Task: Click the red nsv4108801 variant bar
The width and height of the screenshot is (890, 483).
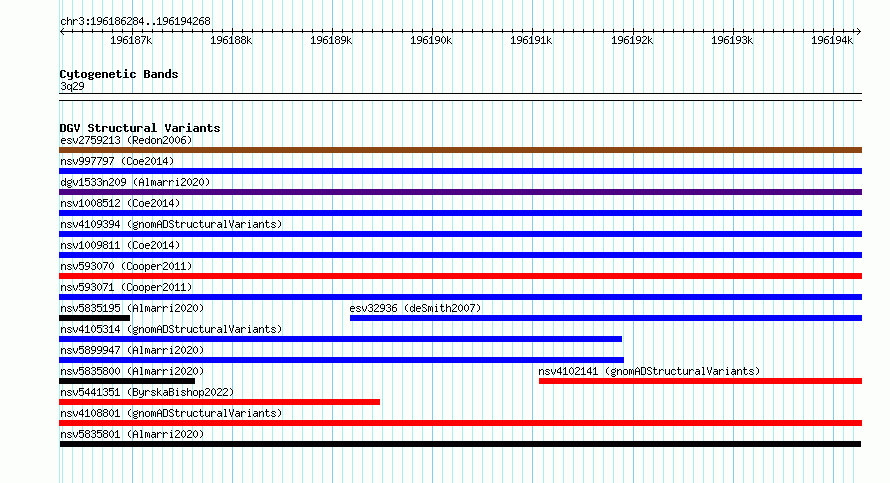Action: click(x=460, y=423)
